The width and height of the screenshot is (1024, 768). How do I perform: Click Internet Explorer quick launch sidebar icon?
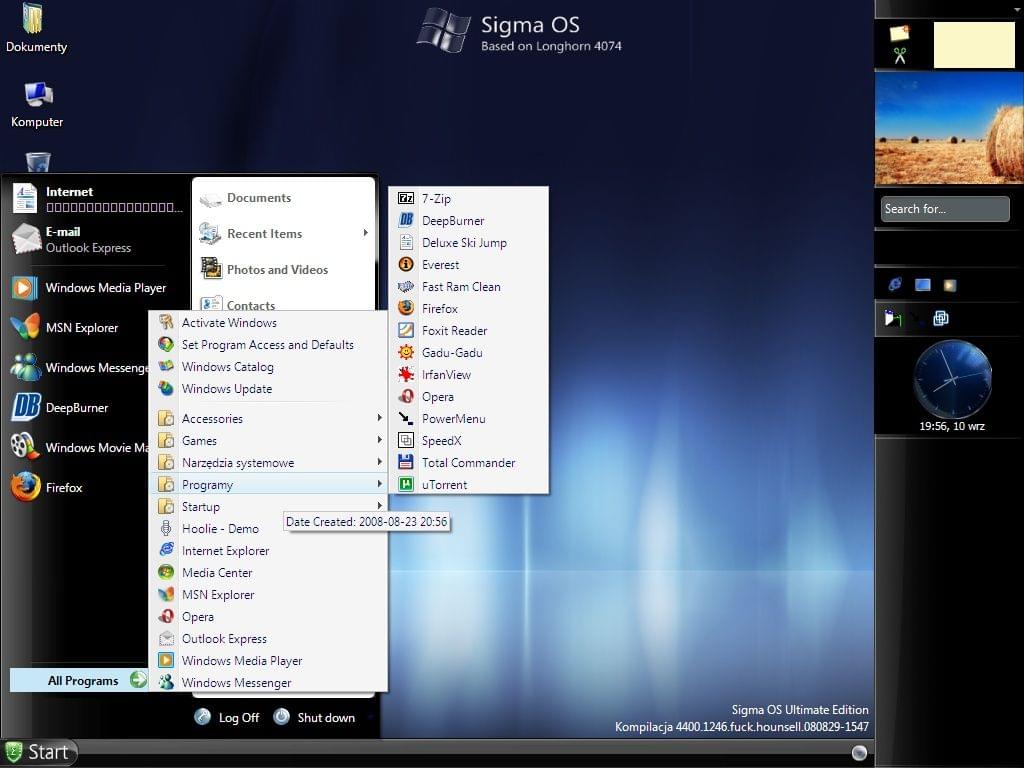(895, 284)
